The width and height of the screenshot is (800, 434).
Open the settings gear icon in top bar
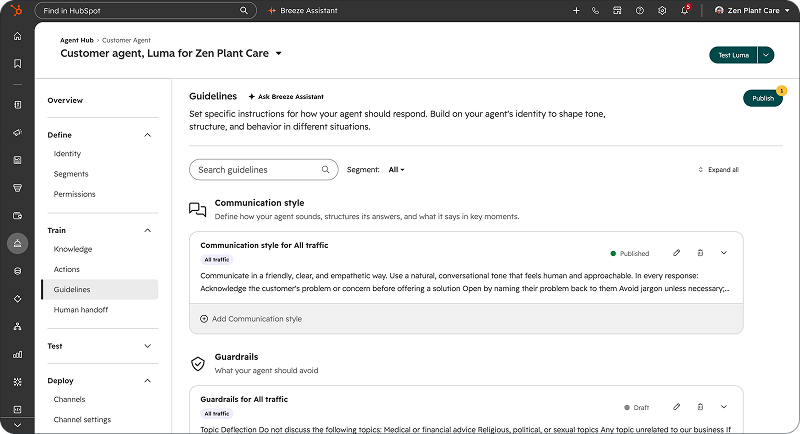pos(662,10)
